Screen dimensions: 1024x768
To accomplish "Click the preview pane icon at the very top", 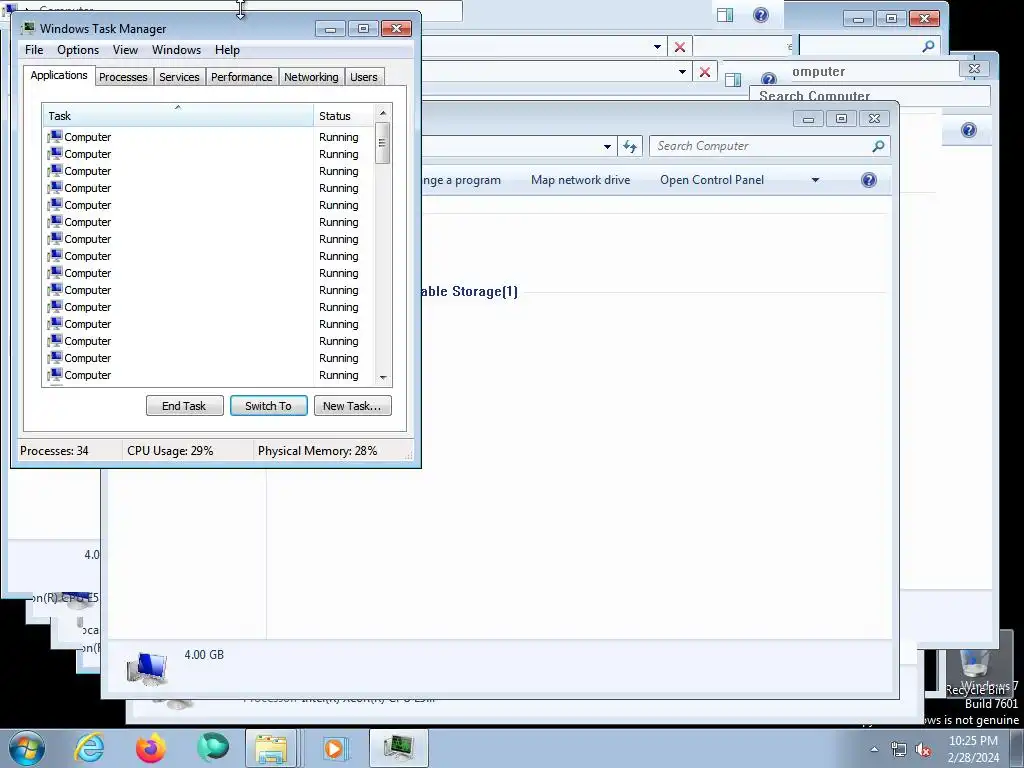I will tap(725, 15).
